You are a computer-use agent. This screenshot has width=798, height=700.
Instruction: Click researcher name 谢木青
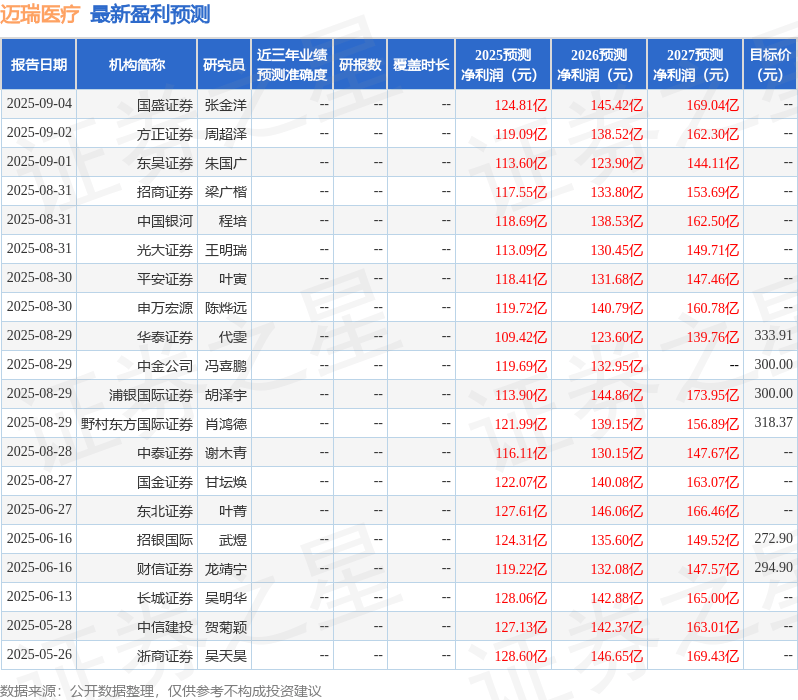[x=226, y=454]
